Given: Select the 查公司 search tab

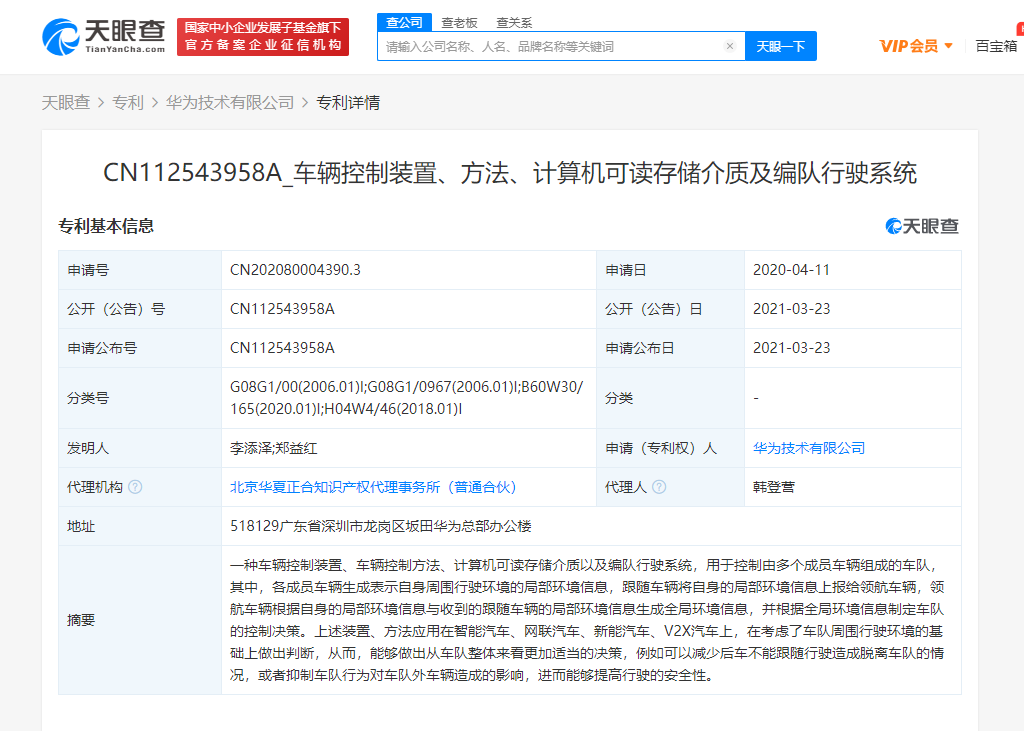Looking at the screenshot, I should point(404,22).
